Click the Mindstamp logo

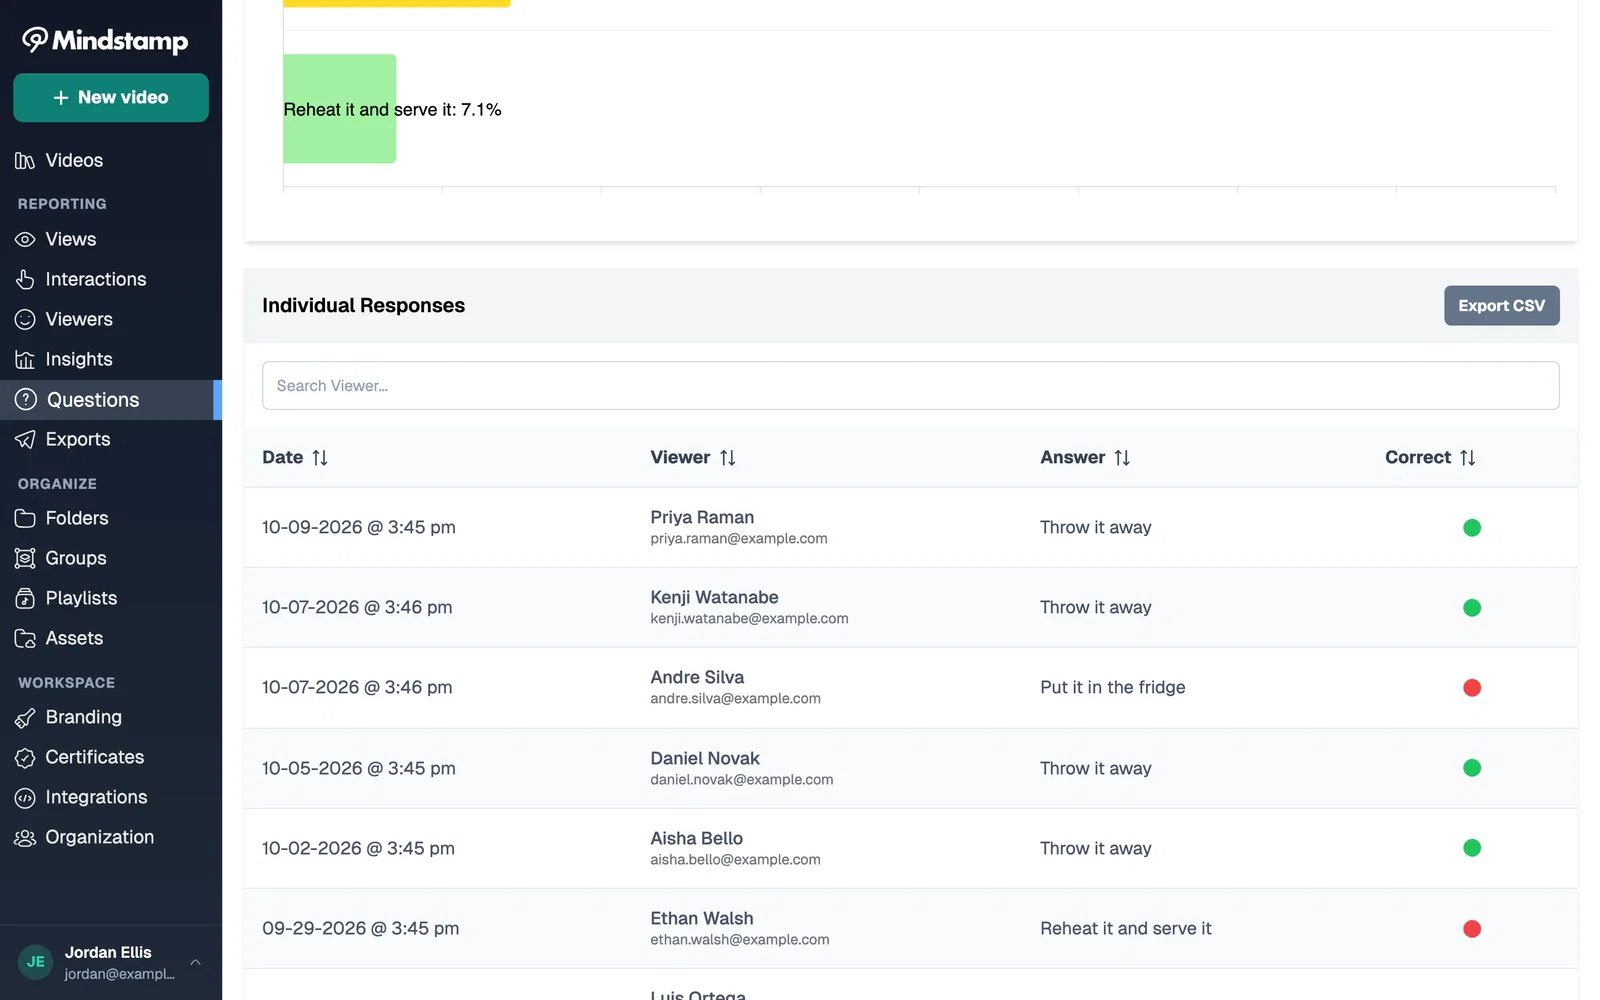pyautogui.click(x=105, y=40)
